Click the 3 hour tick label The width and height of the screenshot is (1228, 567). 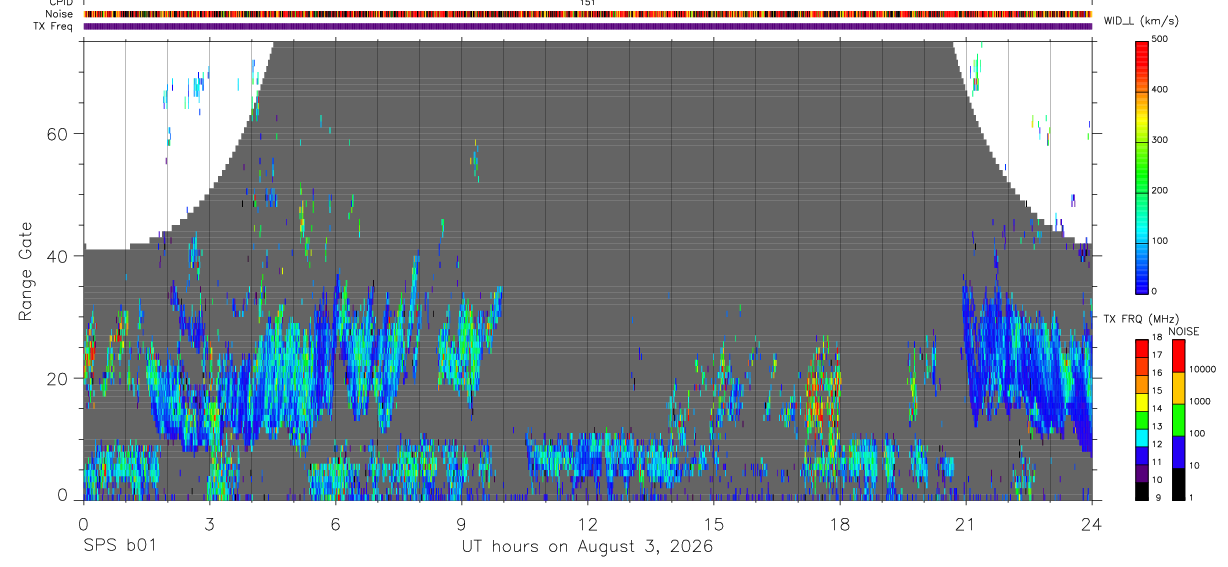(x=209, y=524)
